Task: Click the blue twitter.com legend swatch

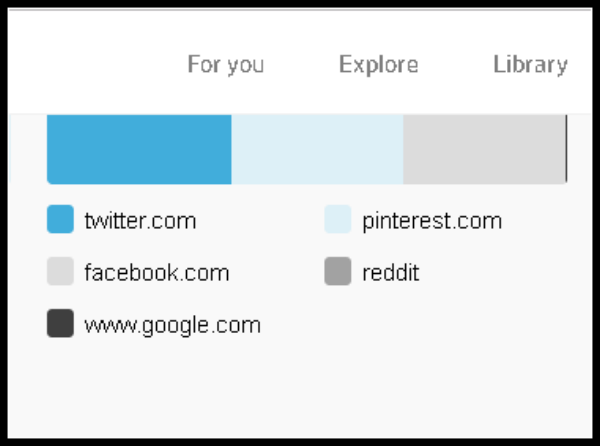Action: 60,220
